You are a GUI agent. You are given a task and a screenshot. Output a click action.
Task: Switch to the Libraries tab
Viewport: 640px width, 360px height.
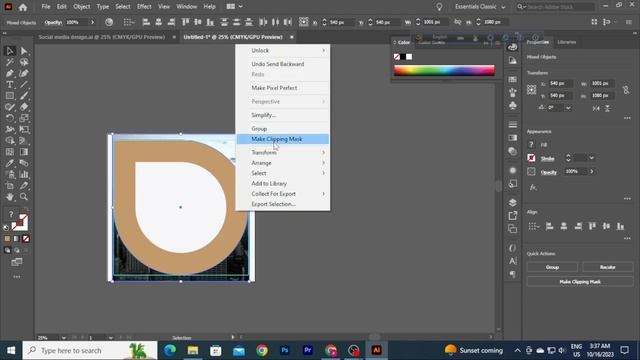pyautogui.click(x=567, y=42)
